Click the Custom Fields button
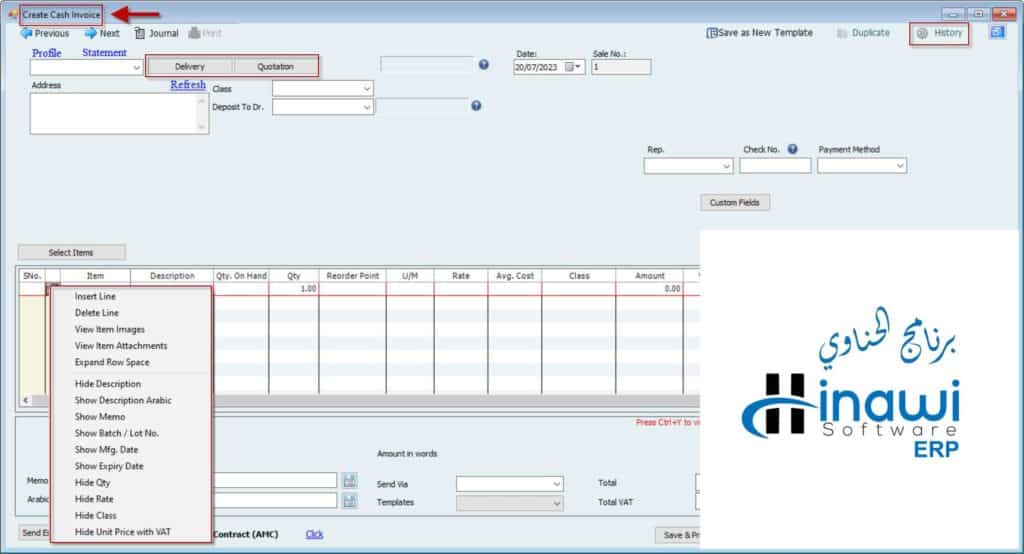Image resolution: width=1024 pixels, height=554 pixels. tap(734, 203)
